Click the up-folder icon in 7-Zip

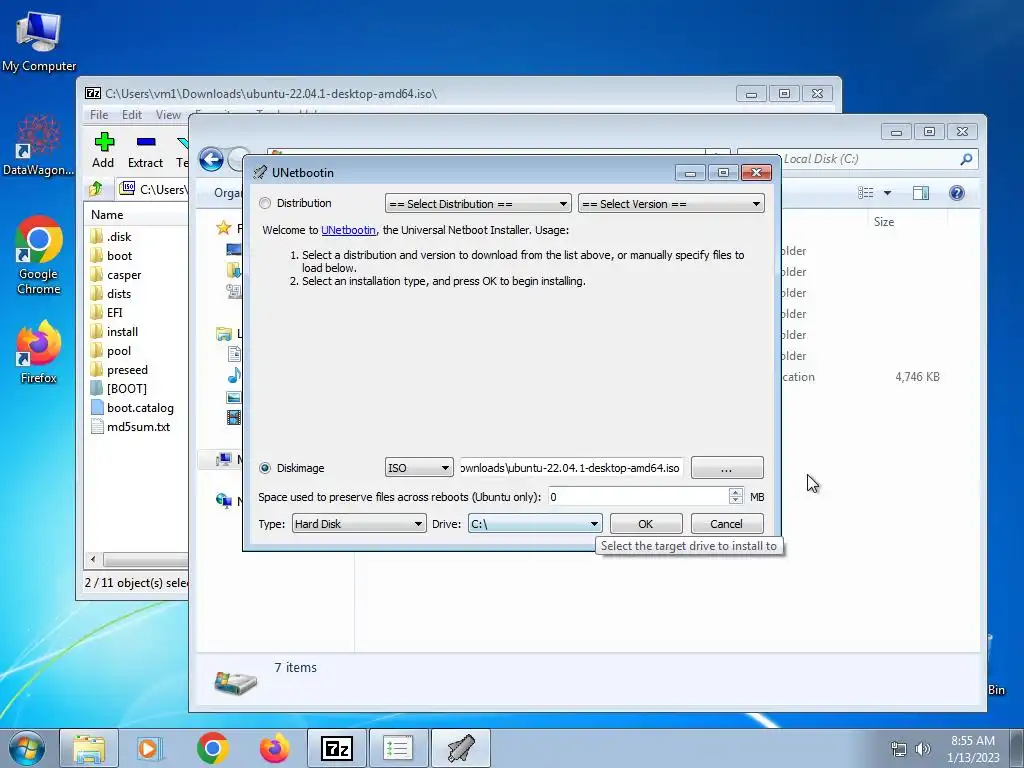[96, 189]
